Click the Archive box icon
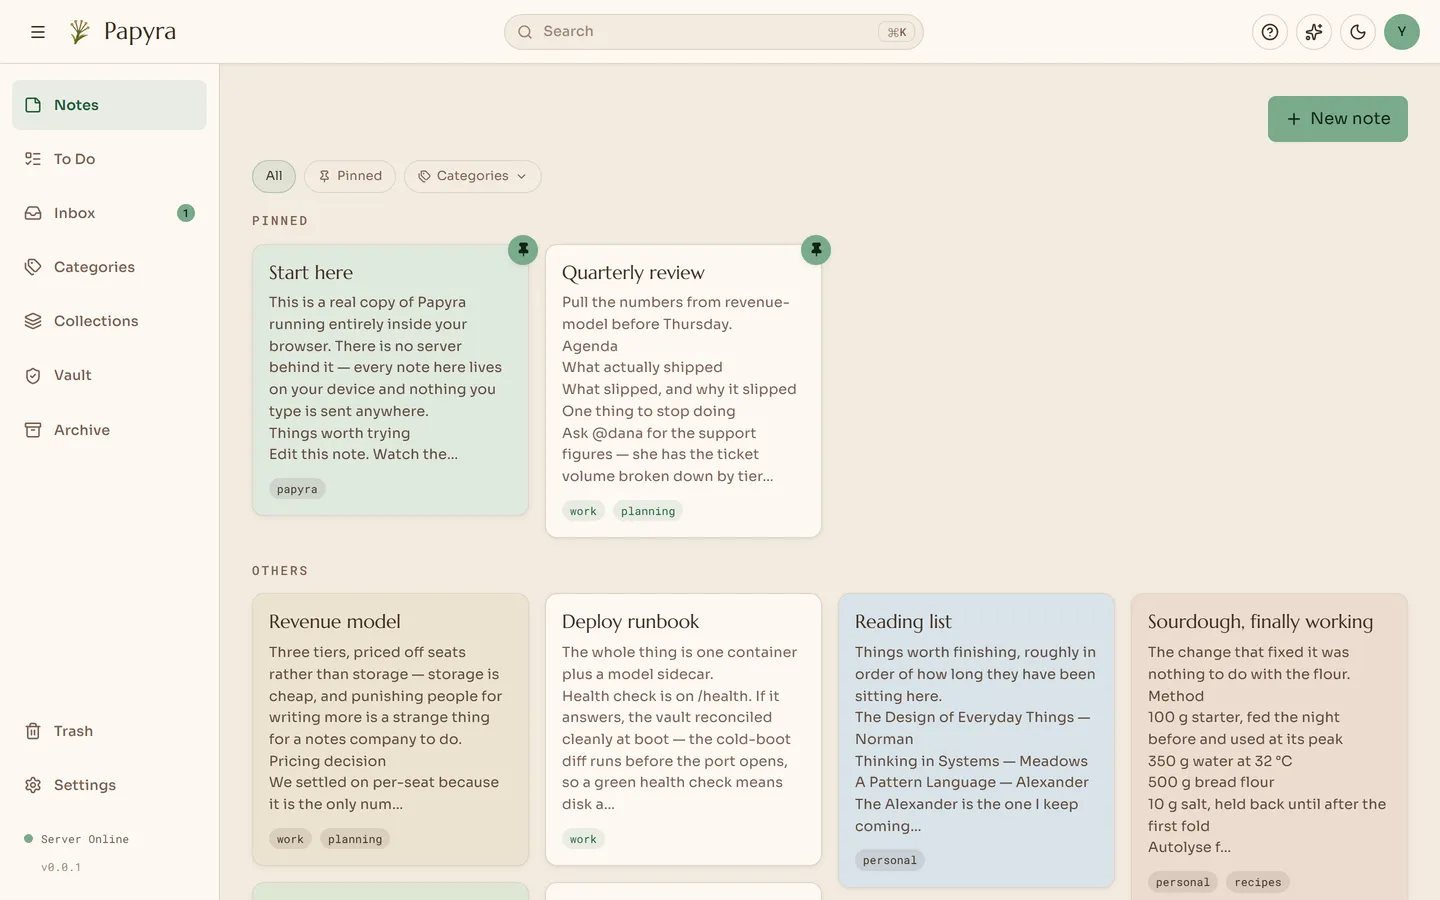This screenshot has height=900, width=1440. (33, 430)
